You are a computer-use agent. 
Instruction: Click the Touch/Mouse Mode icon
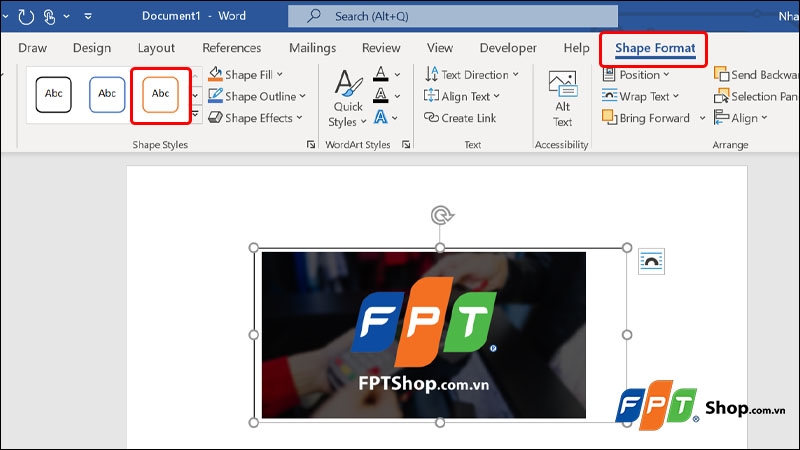tap(49, 17)
